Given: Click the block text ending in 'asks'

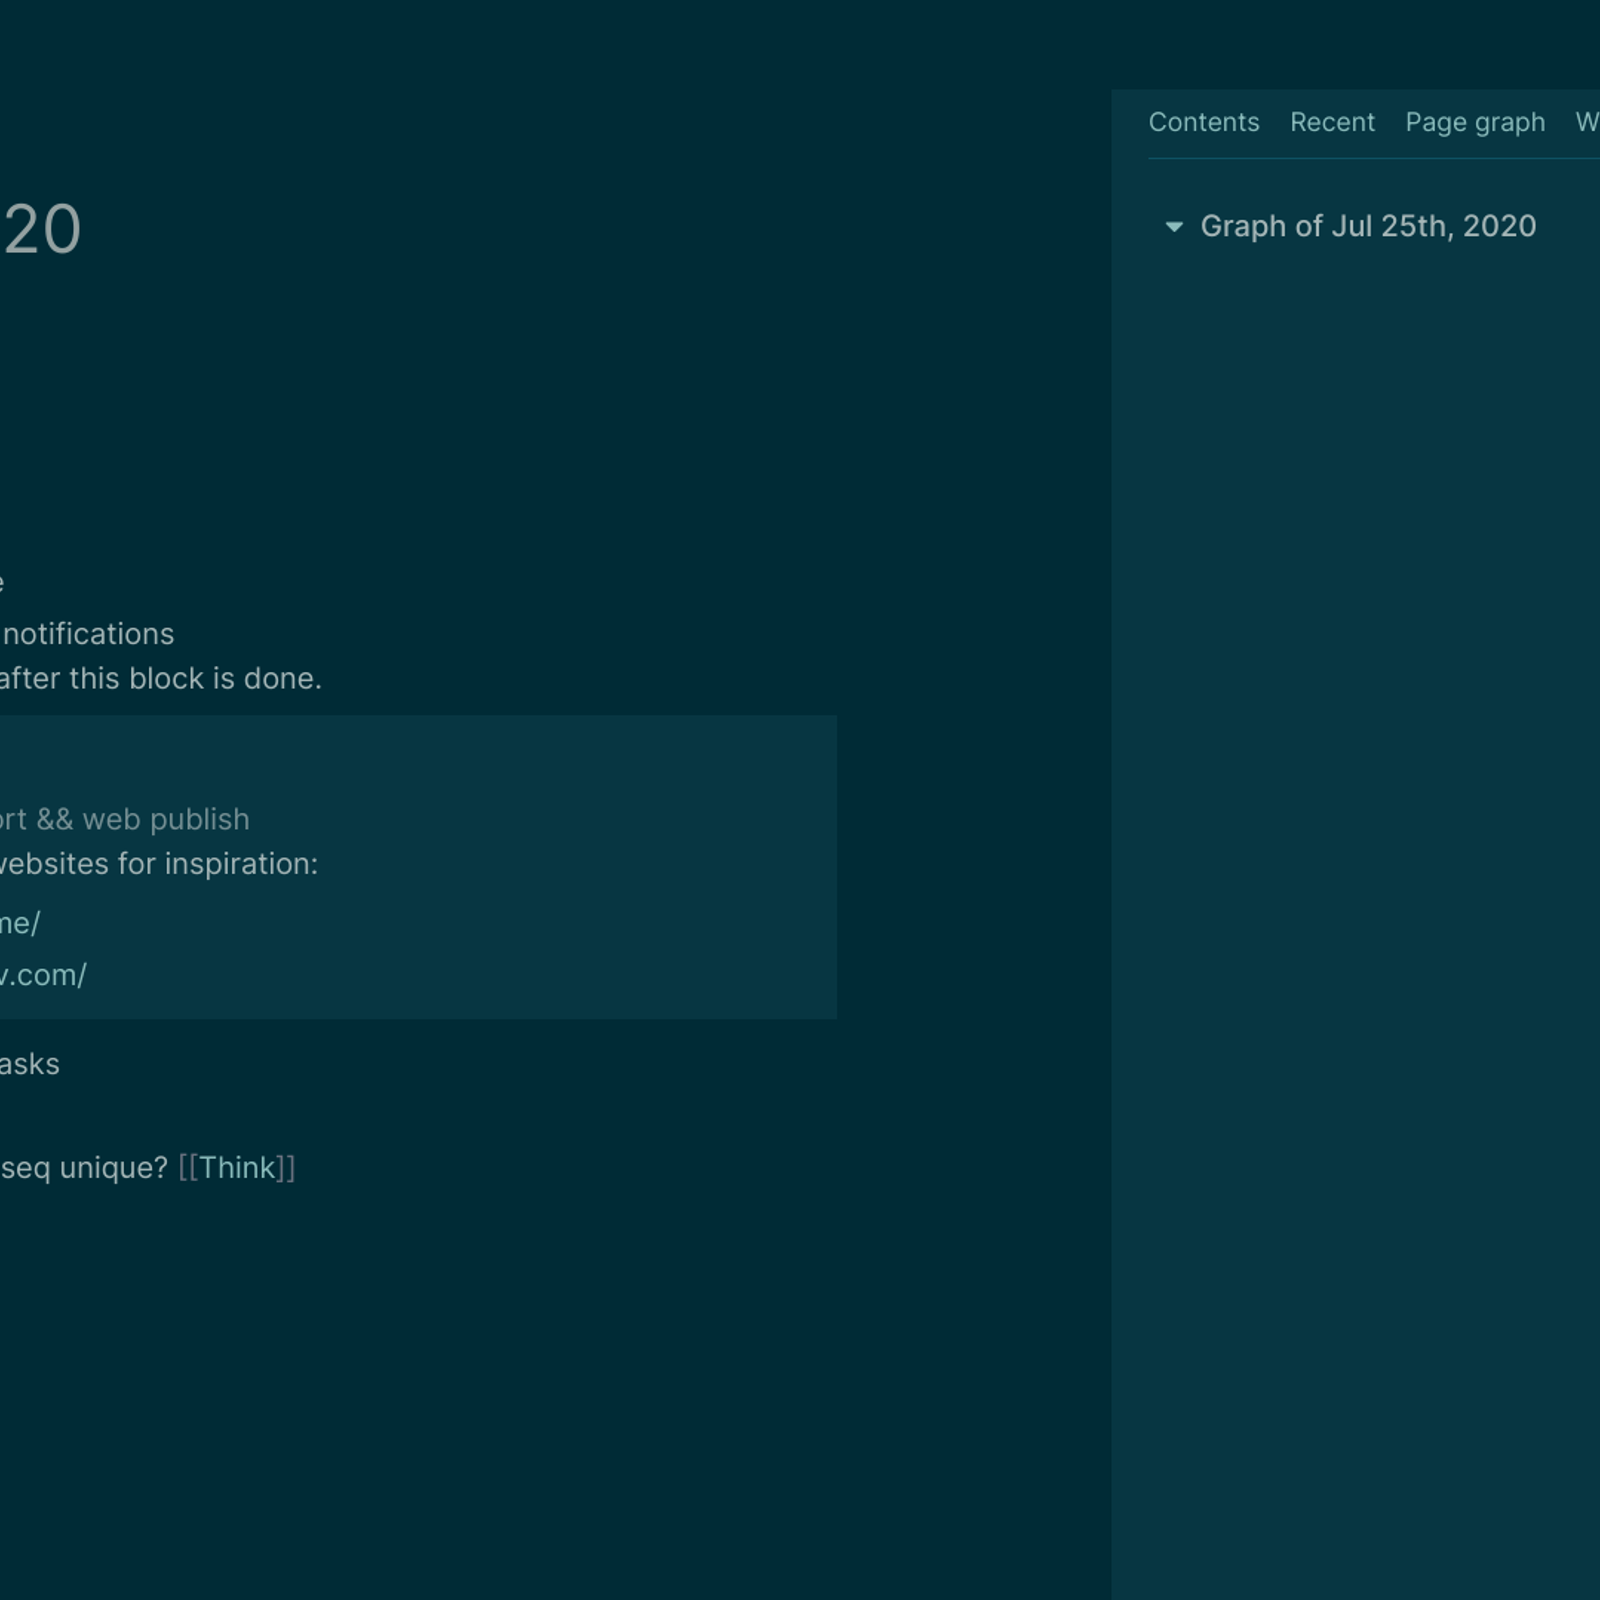Looking at the screenshot, I should (30, 1064).
